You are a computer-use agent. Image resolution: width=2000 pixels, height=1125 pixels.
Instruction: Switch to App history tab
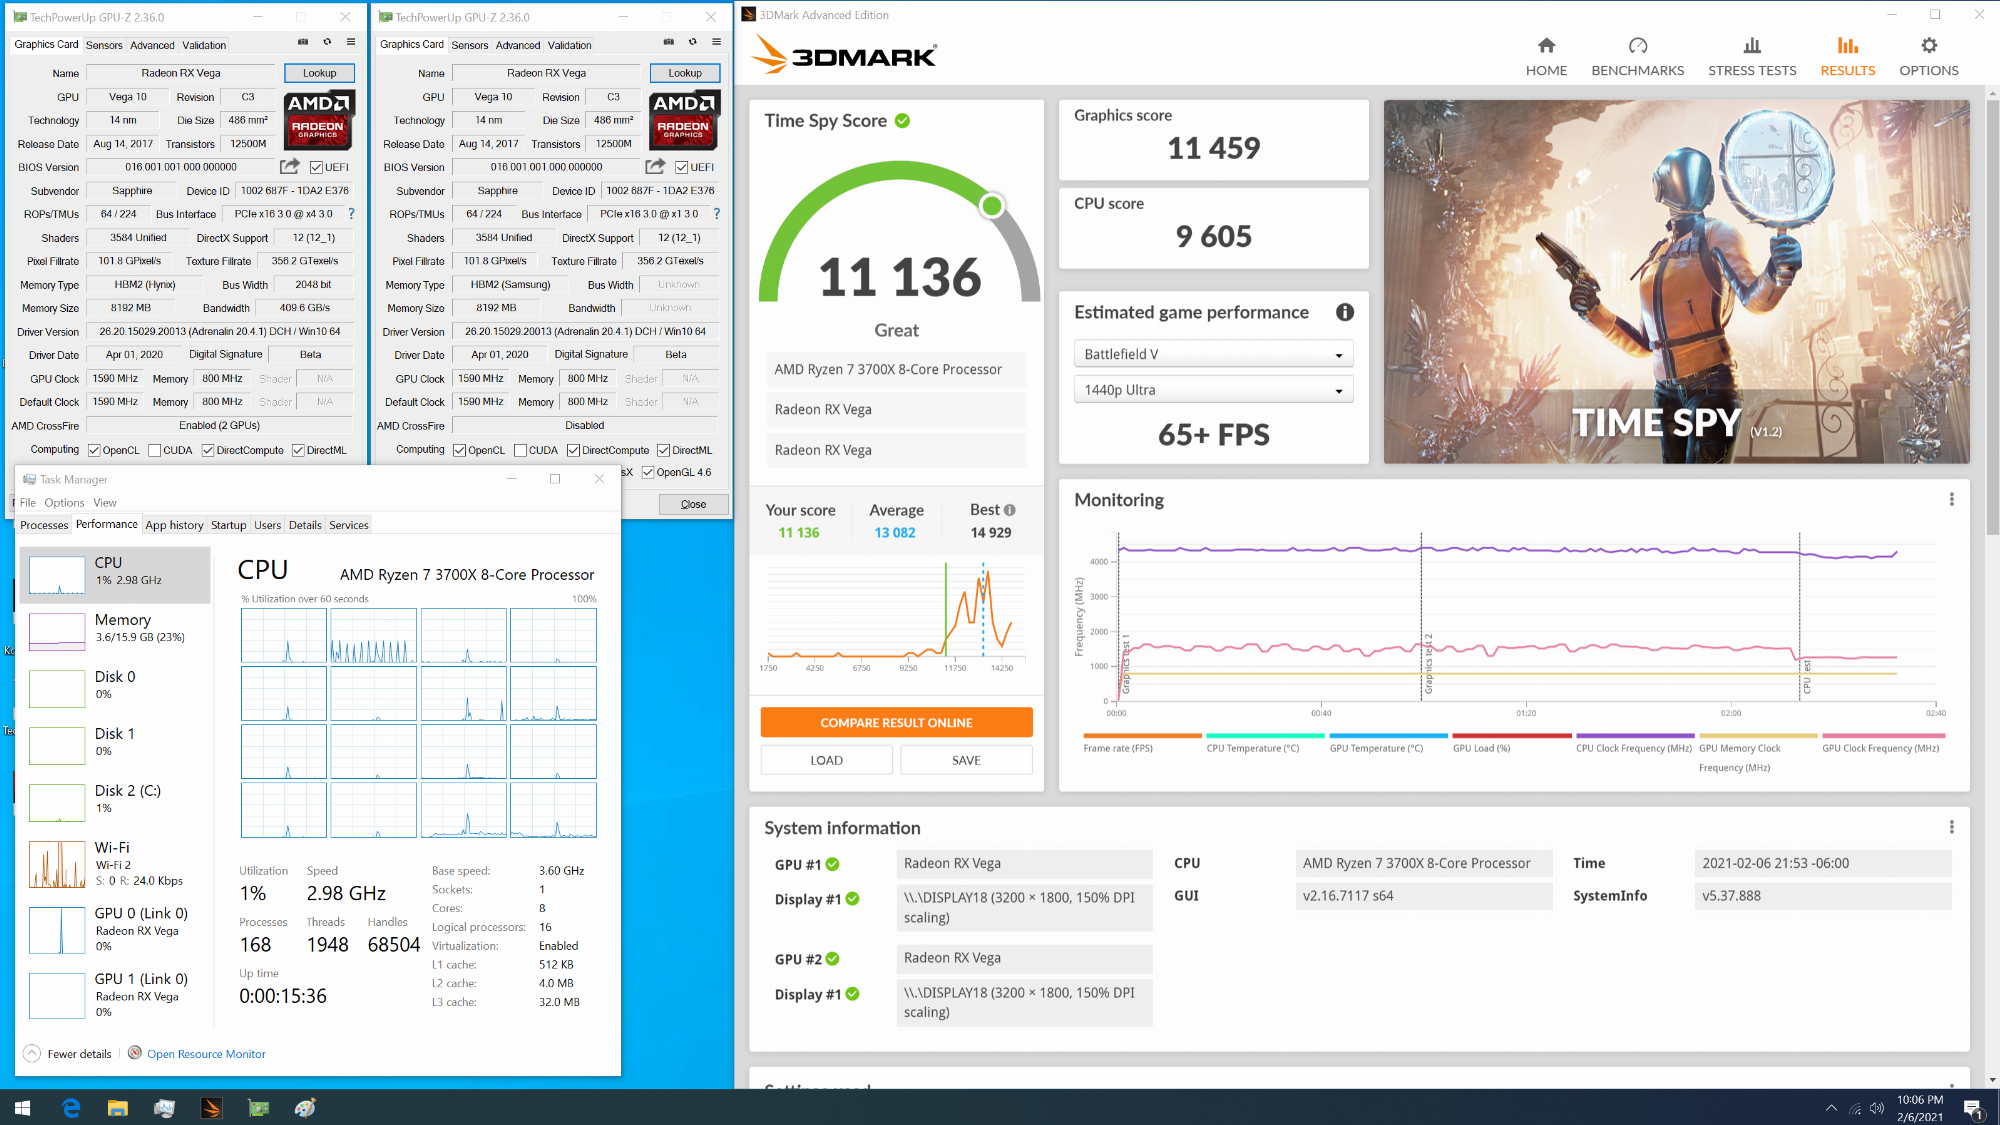(x=174, y=525)
